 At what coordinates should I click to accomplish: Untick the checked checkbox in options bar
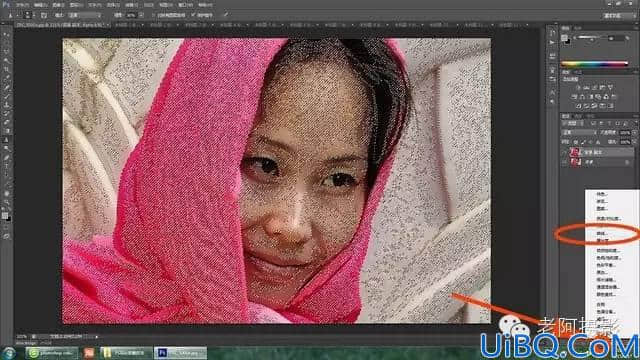(193, 15)
